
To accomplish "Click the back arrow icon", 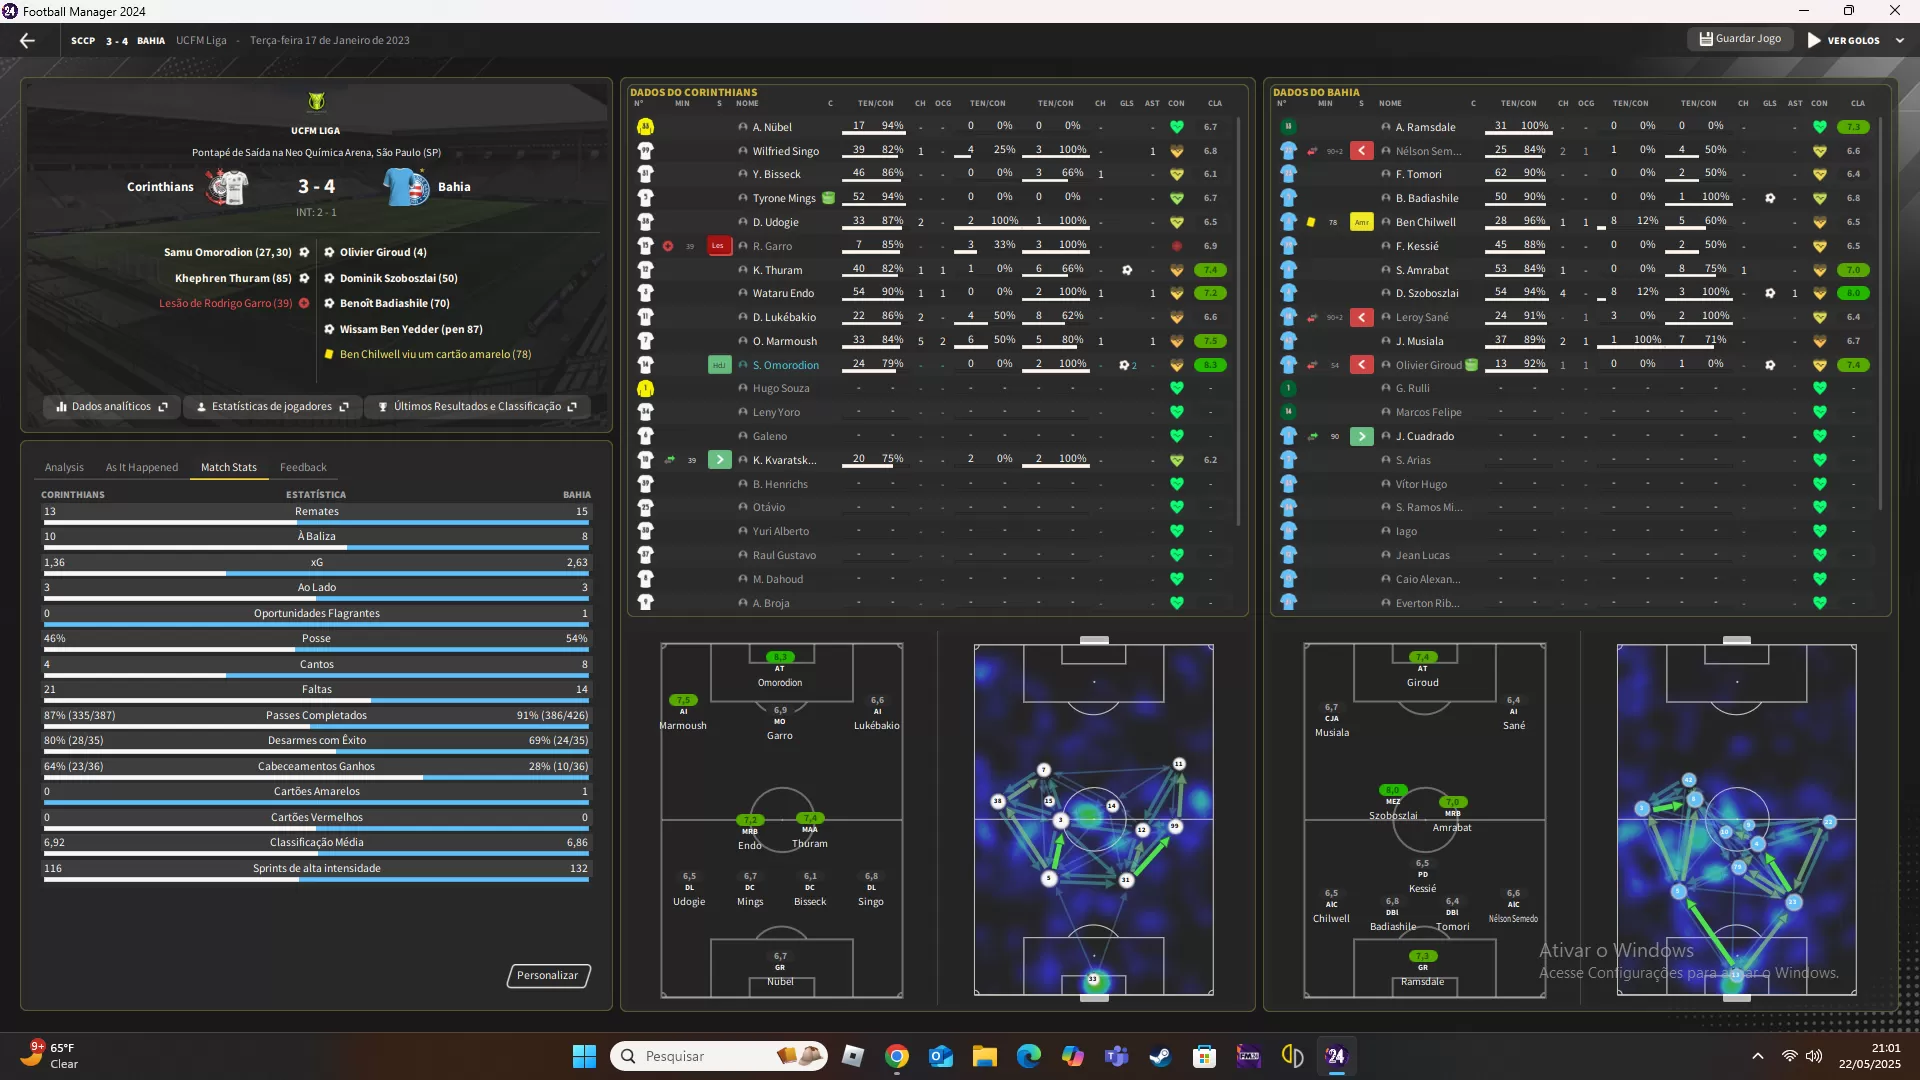I will (x=27, y=41).
